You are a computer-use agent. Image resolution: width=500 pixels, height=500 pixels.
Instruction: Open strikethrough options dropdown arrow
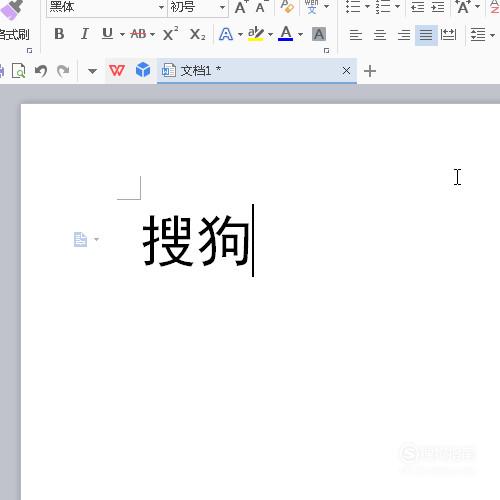[x=152, y=34]
